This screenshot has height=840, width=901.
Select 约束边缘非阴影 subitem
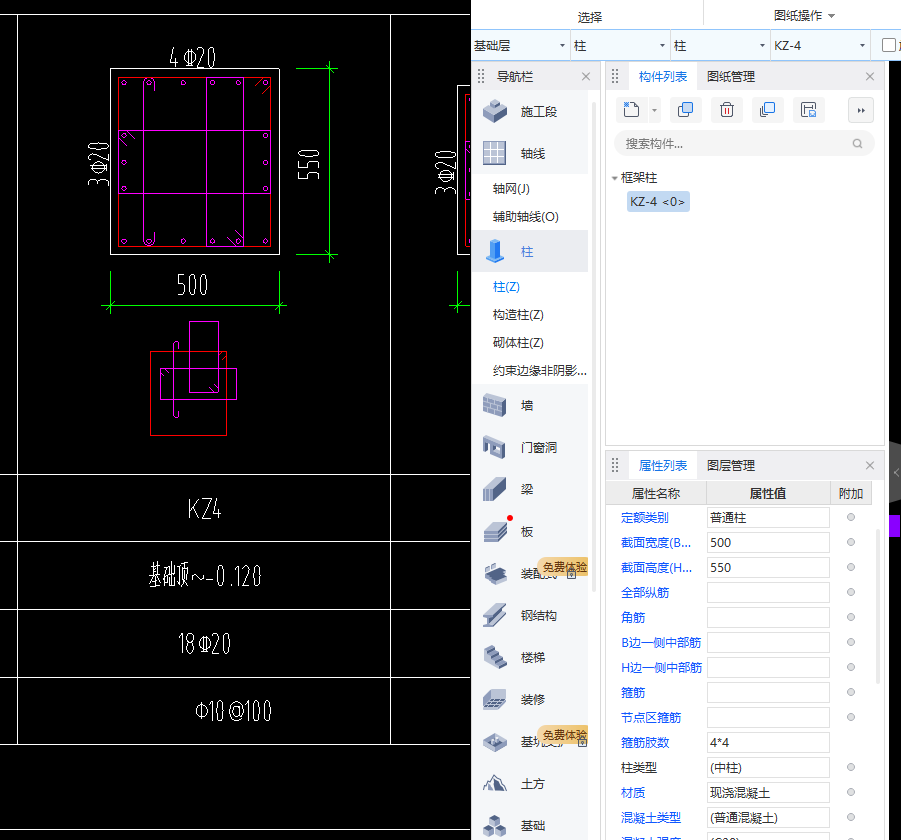[540, 371]
